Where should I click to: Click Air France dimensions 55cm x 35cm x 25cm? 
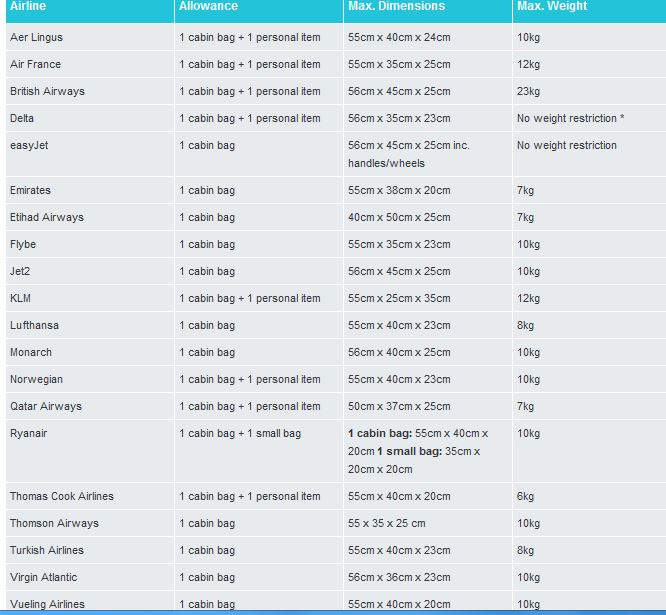click(x=428, y=64)
